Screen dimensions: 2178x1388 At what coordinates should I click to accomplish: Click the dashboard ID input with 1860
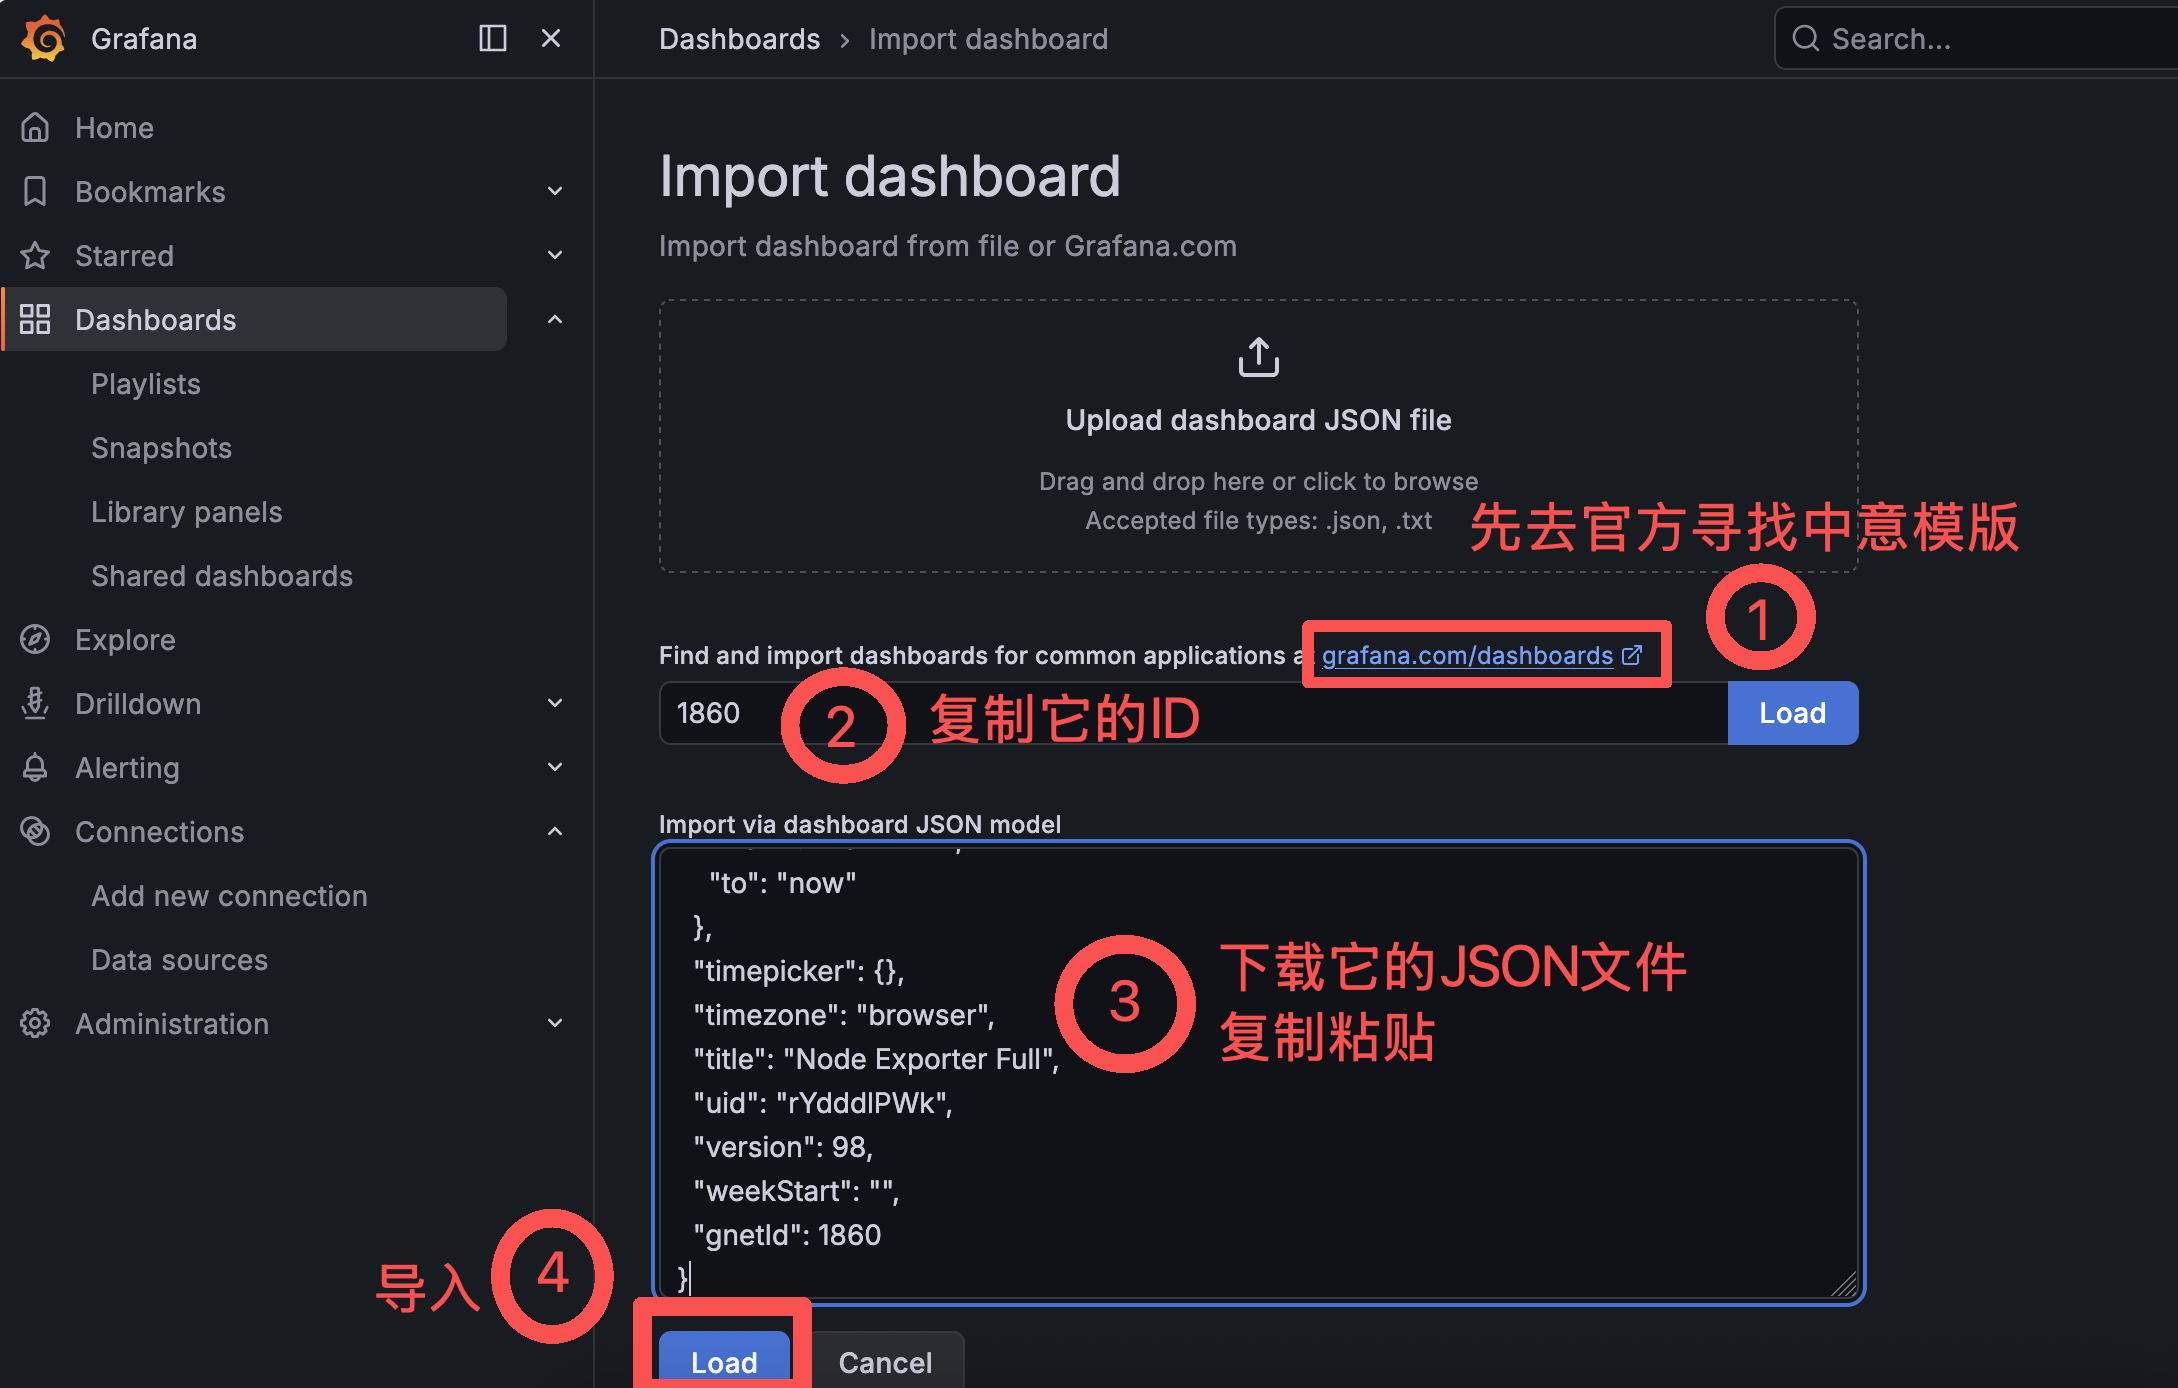pos(710,713)
